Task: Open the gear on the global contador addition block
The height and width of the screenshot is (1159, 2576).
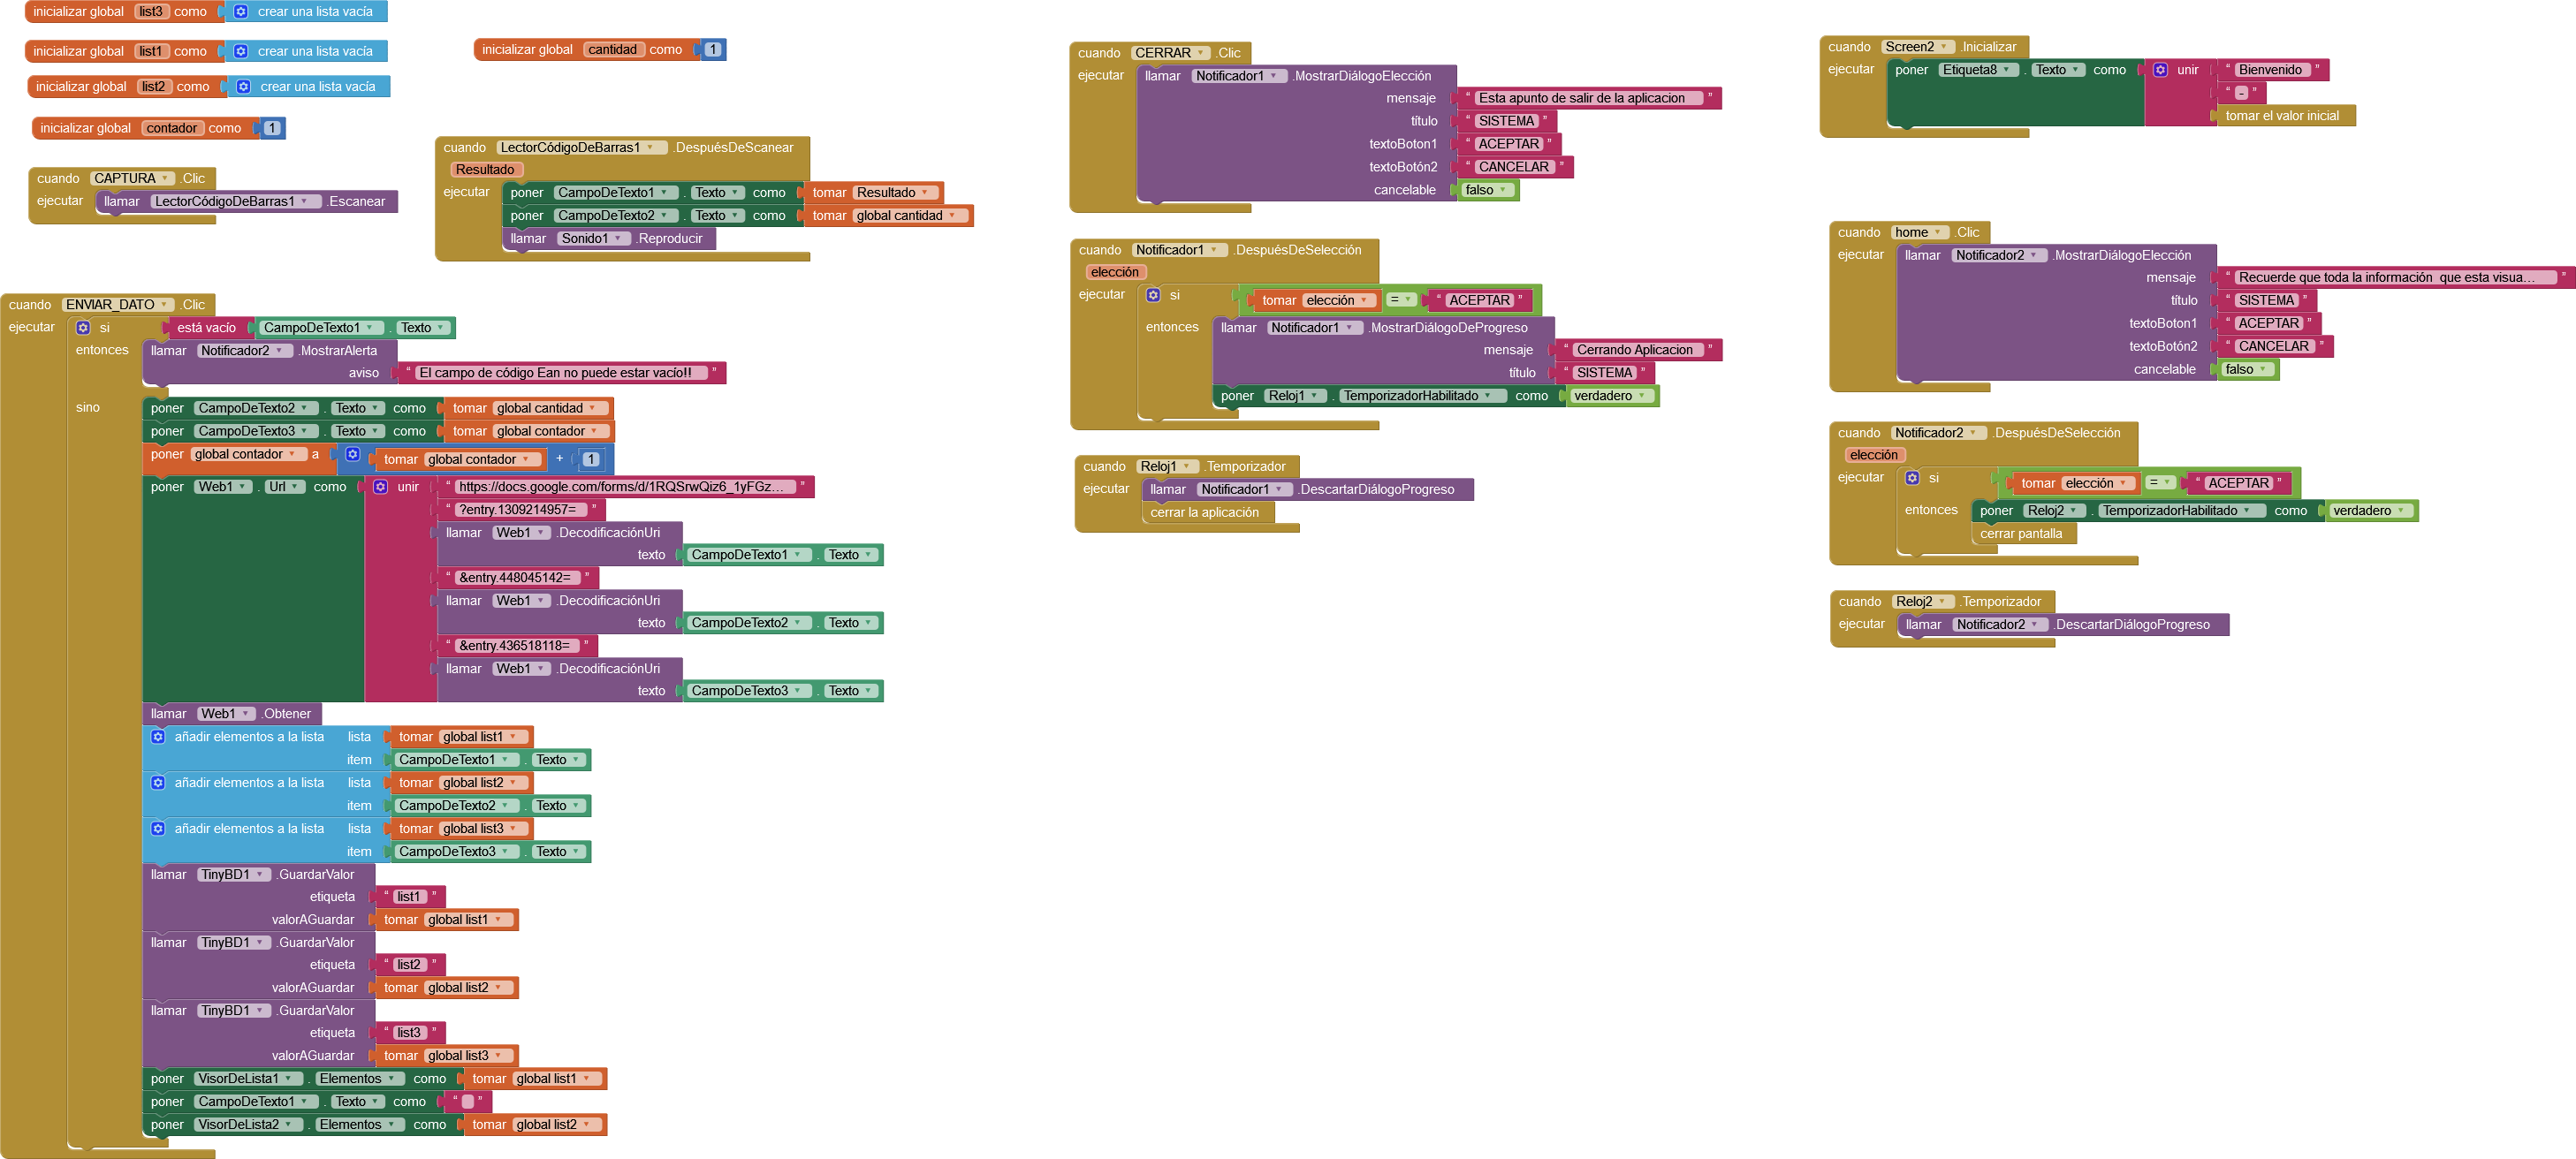Action: coord(353,455)
